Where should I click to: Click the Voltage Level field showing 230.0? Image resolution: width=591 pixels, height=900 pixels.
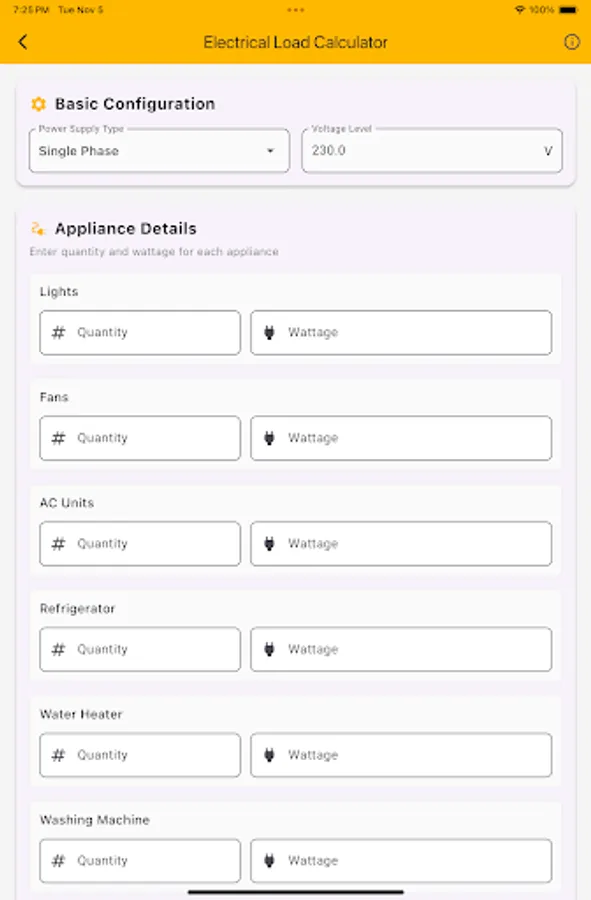[430, 150]
